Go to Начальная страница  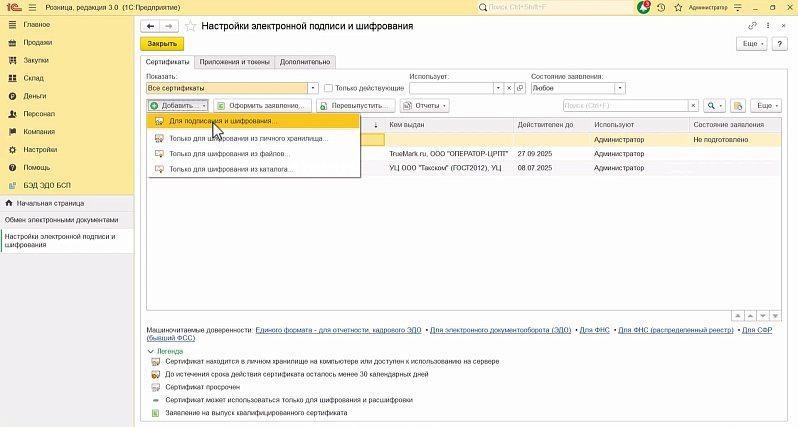(x=50, y=203)
